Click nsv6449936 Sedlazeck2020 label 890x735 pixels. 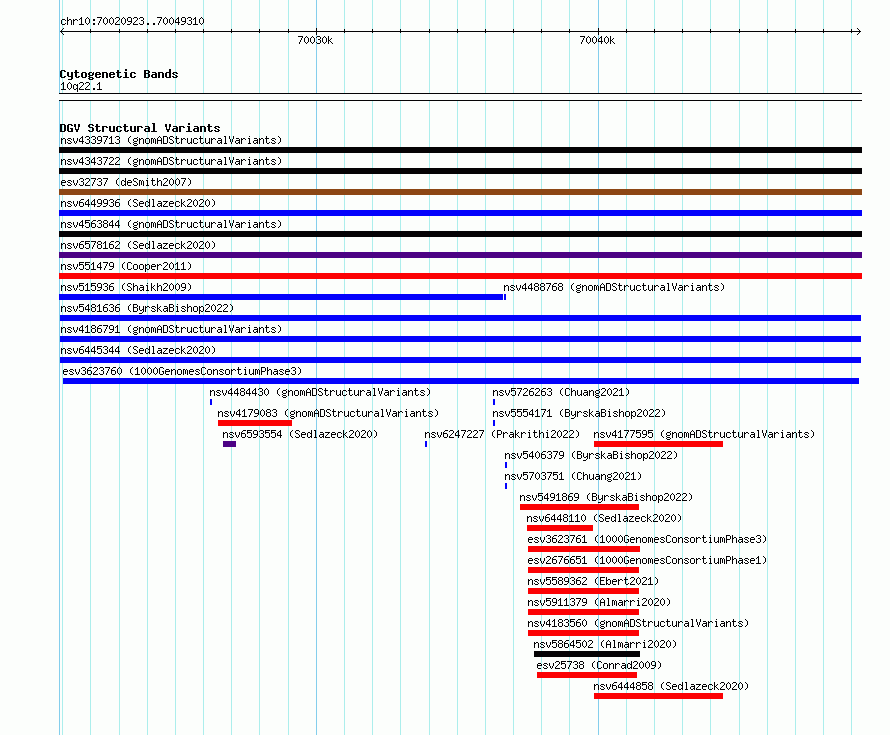point(138,203)
